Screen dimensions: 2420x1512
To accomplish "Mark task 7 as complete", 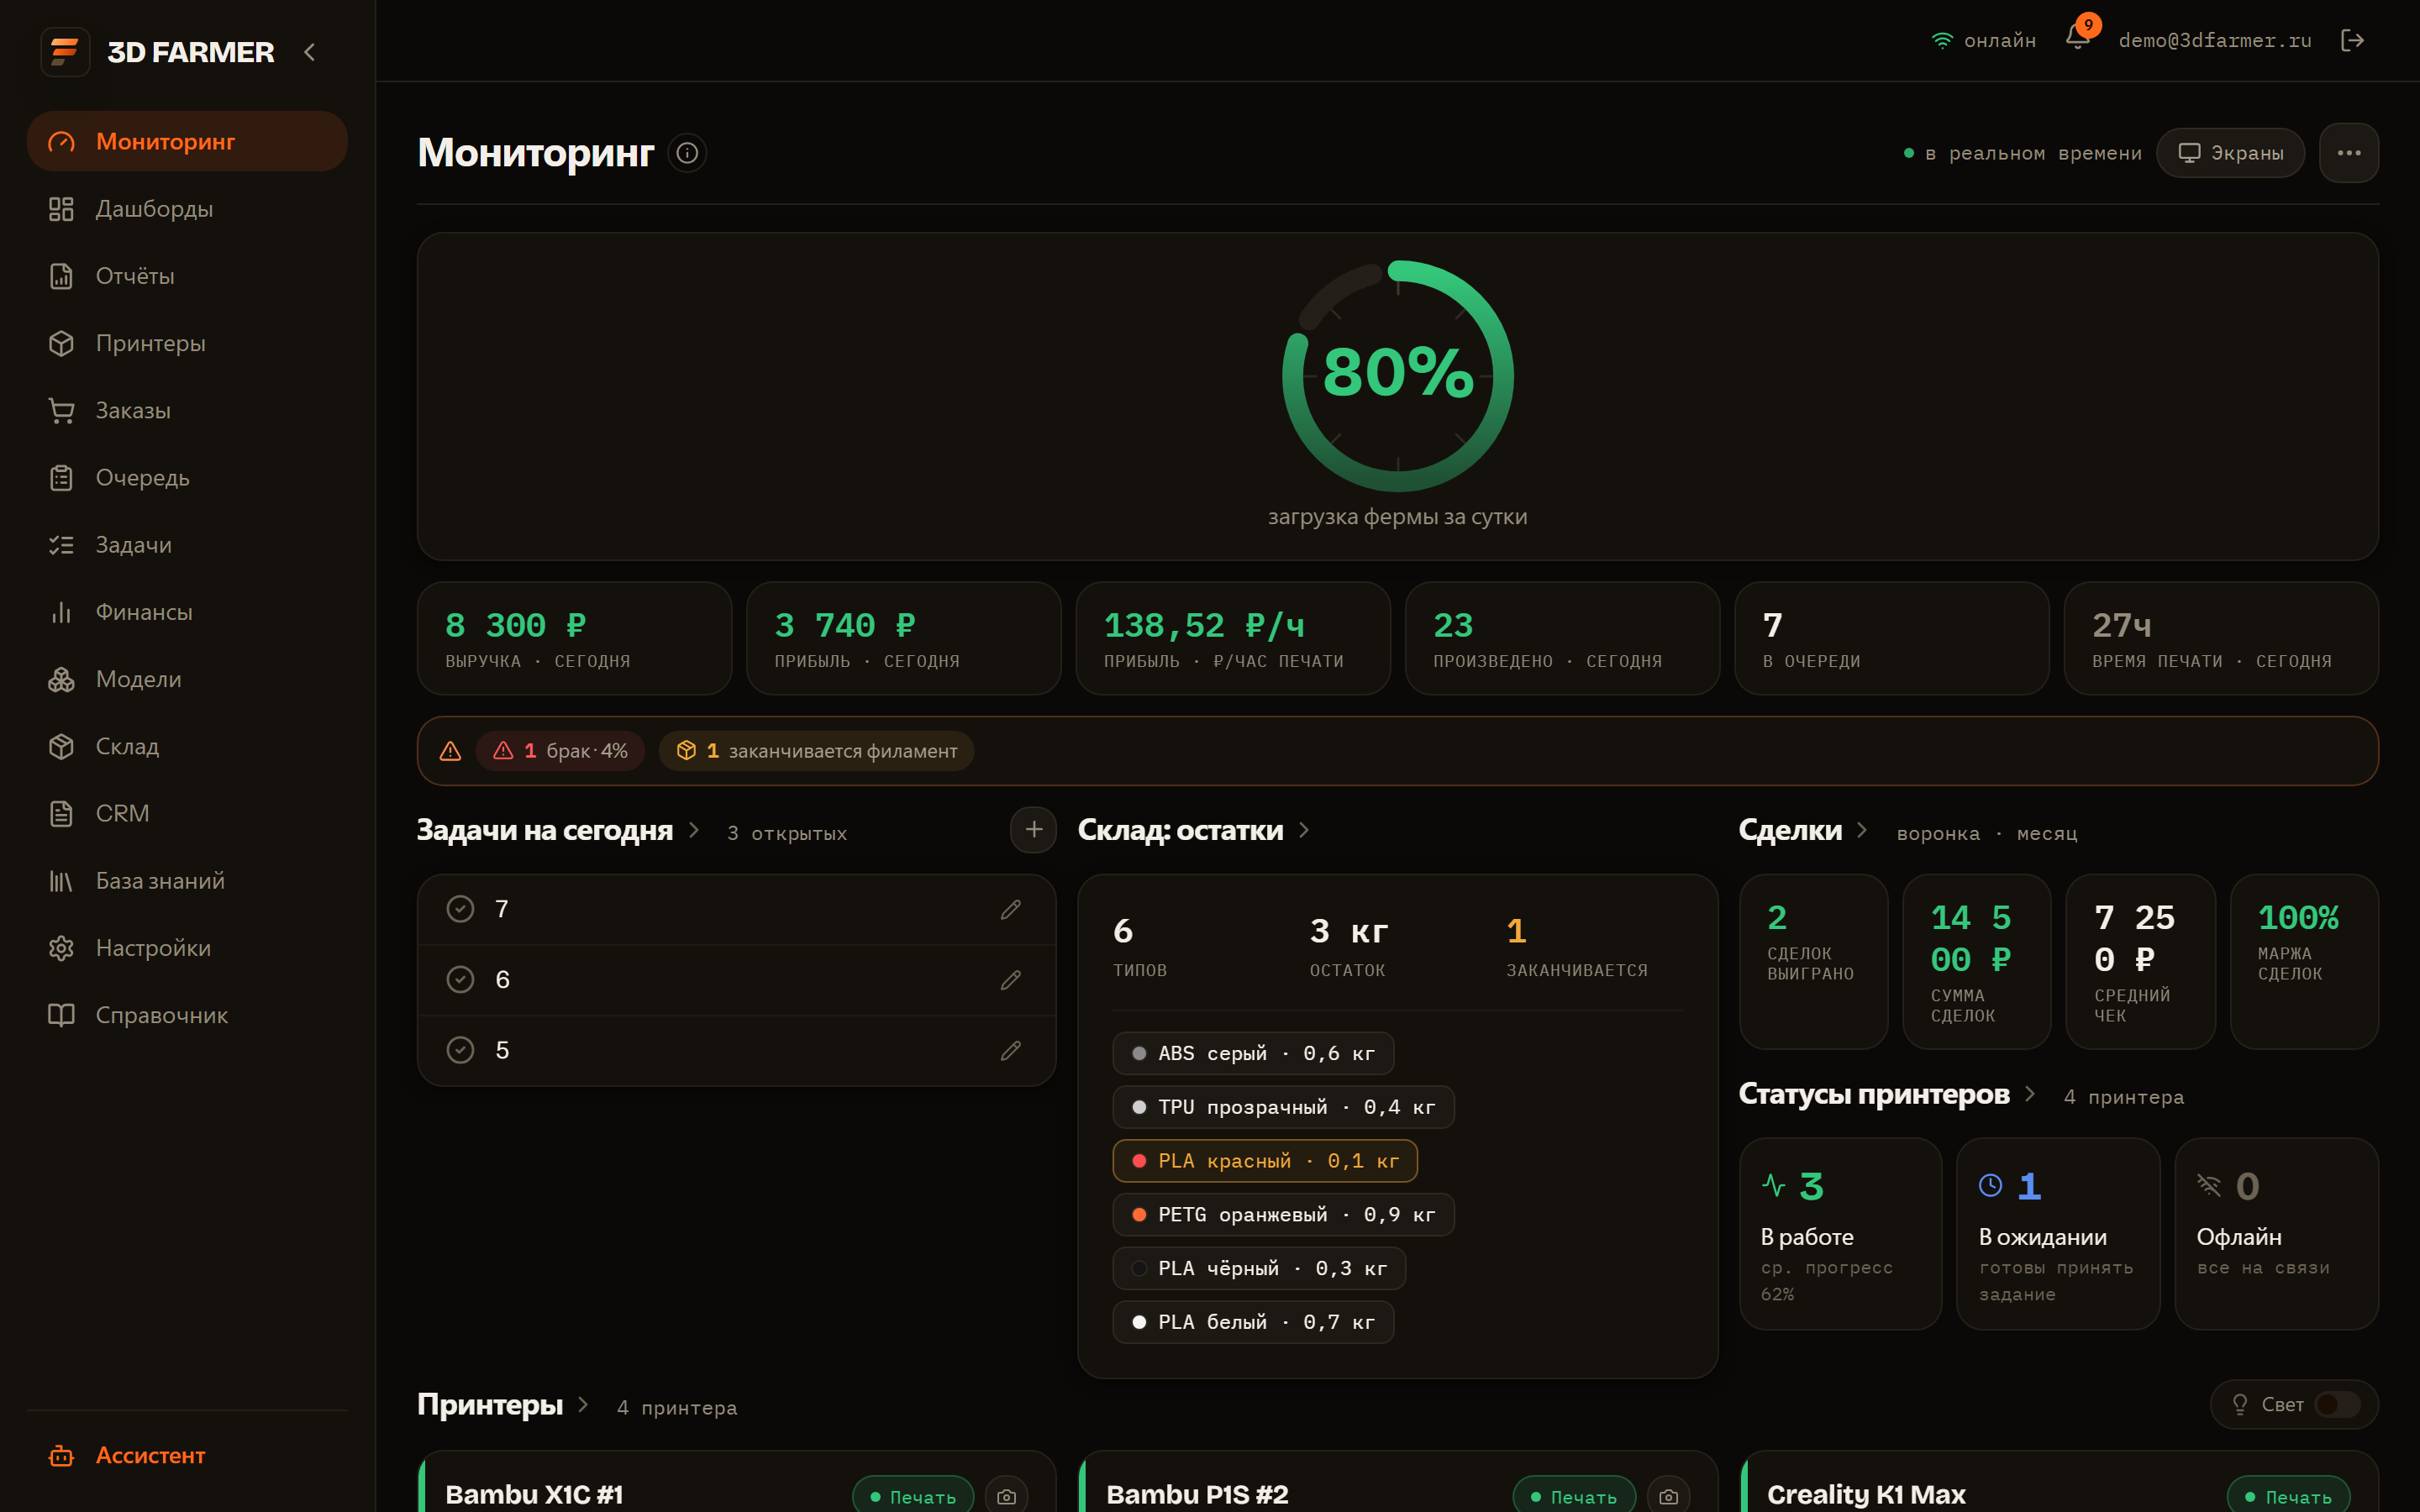I will pos(460,909).
